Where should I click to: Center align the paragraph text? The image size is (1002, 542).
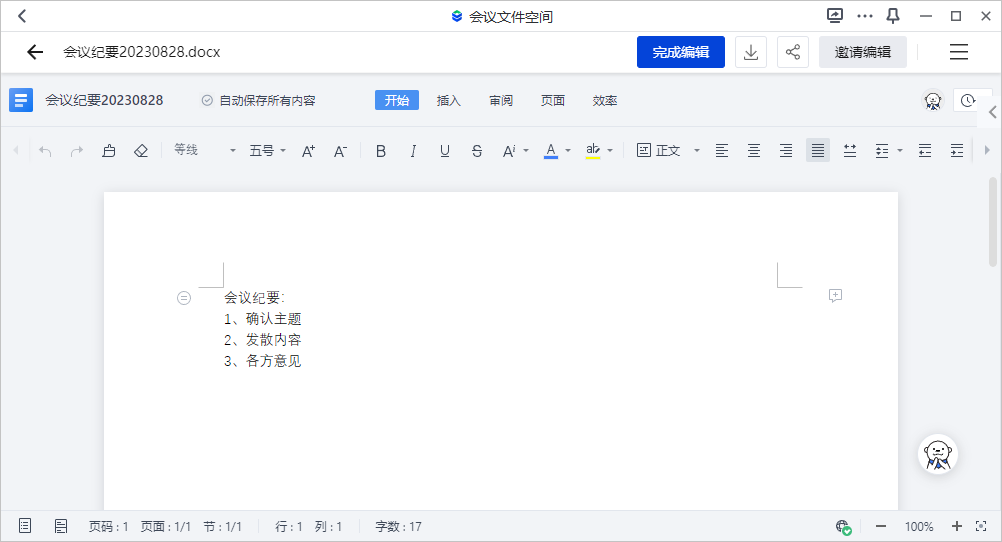coord(754,151)
